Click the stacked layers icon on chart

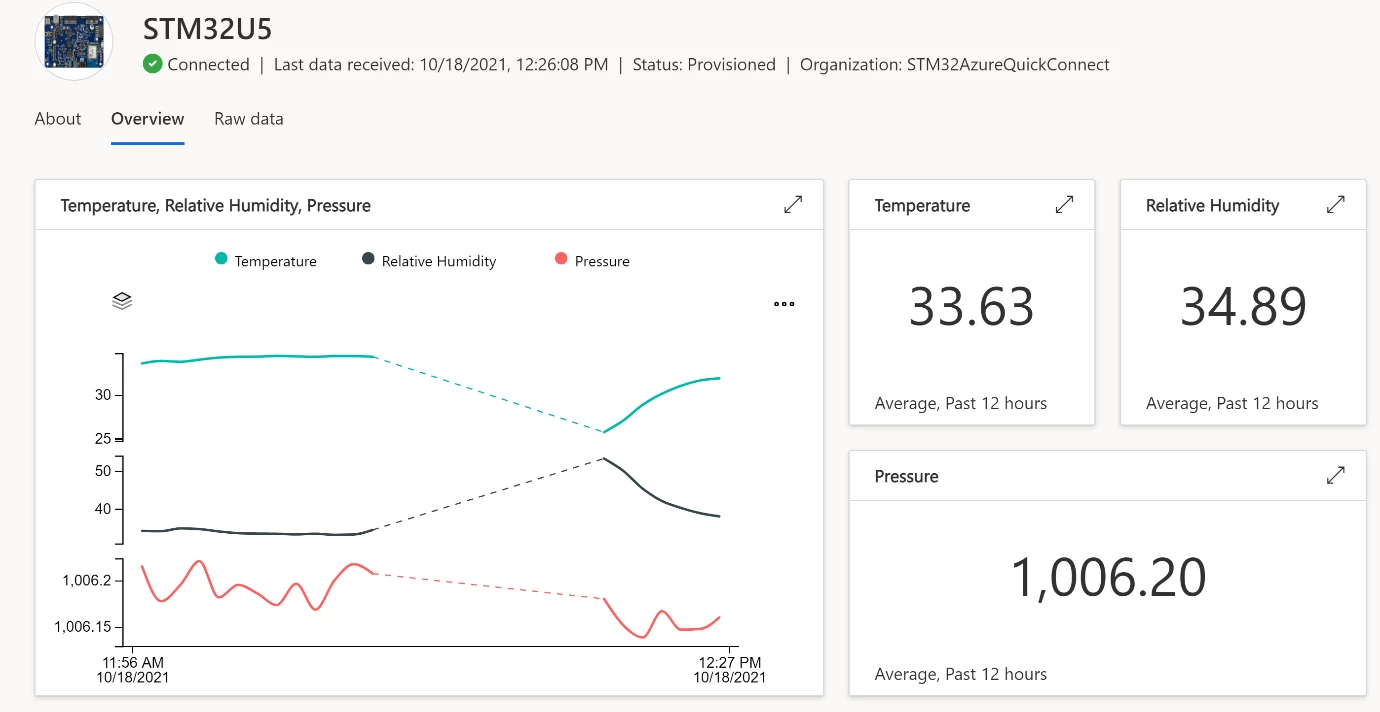pos(122,300)
